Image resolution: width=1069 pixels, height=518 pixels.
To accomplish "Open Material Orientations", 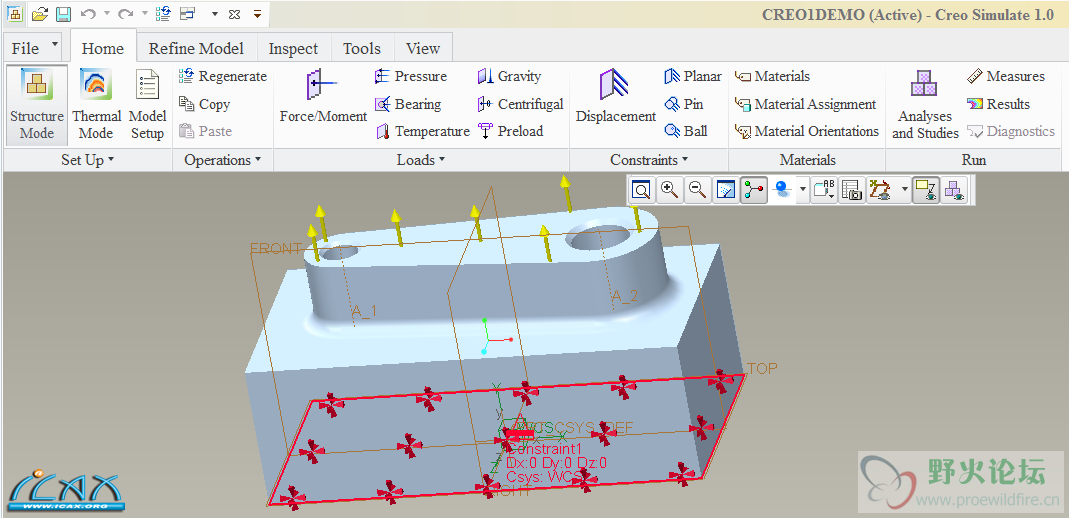I will point(807,131).
